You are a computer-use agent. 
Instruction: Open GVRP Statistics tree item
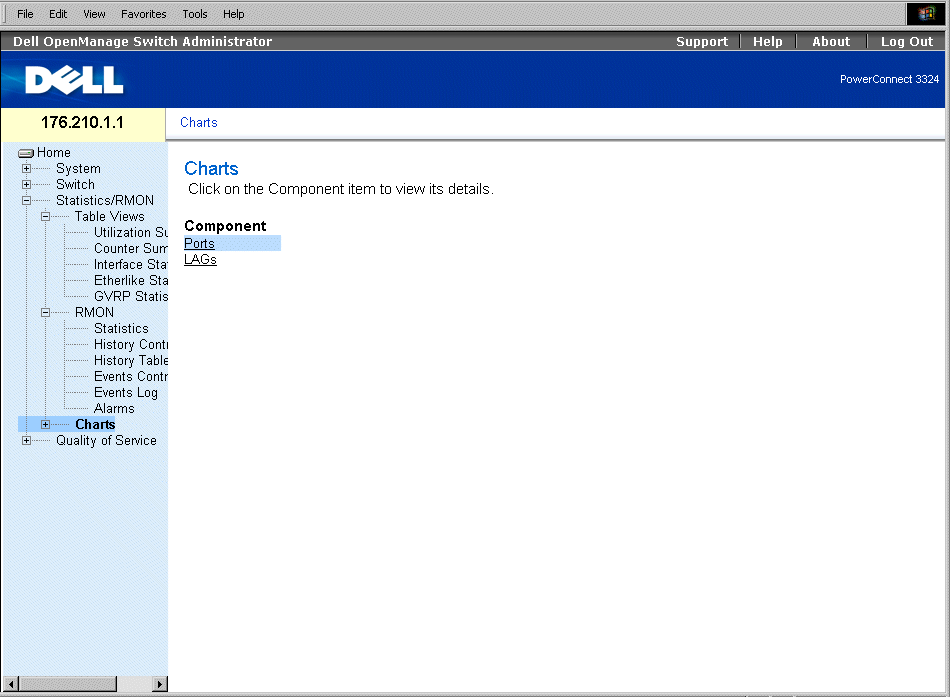click(x=130, y=296)
